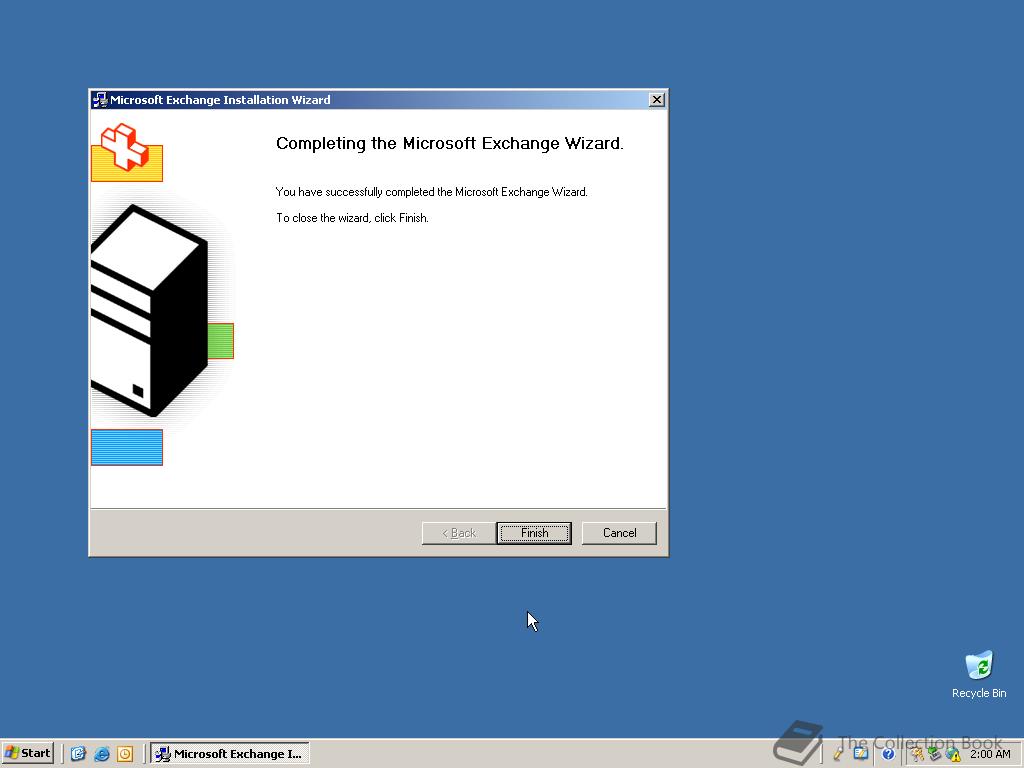
Task: Select the Microsoft Exchange I... taskbar button
Action: [x=230, y=754]
